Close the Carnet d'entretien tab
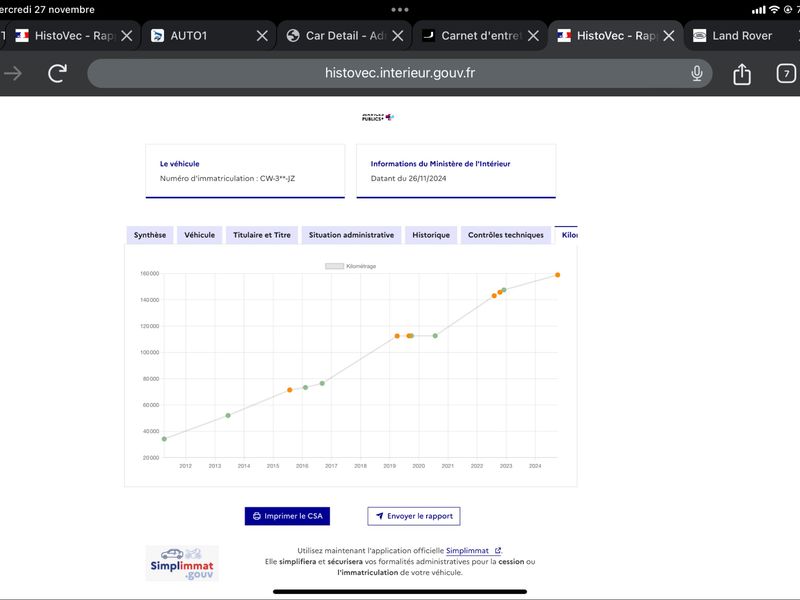The width and height of the screenshot is (800, 600). tap(533, 36)
